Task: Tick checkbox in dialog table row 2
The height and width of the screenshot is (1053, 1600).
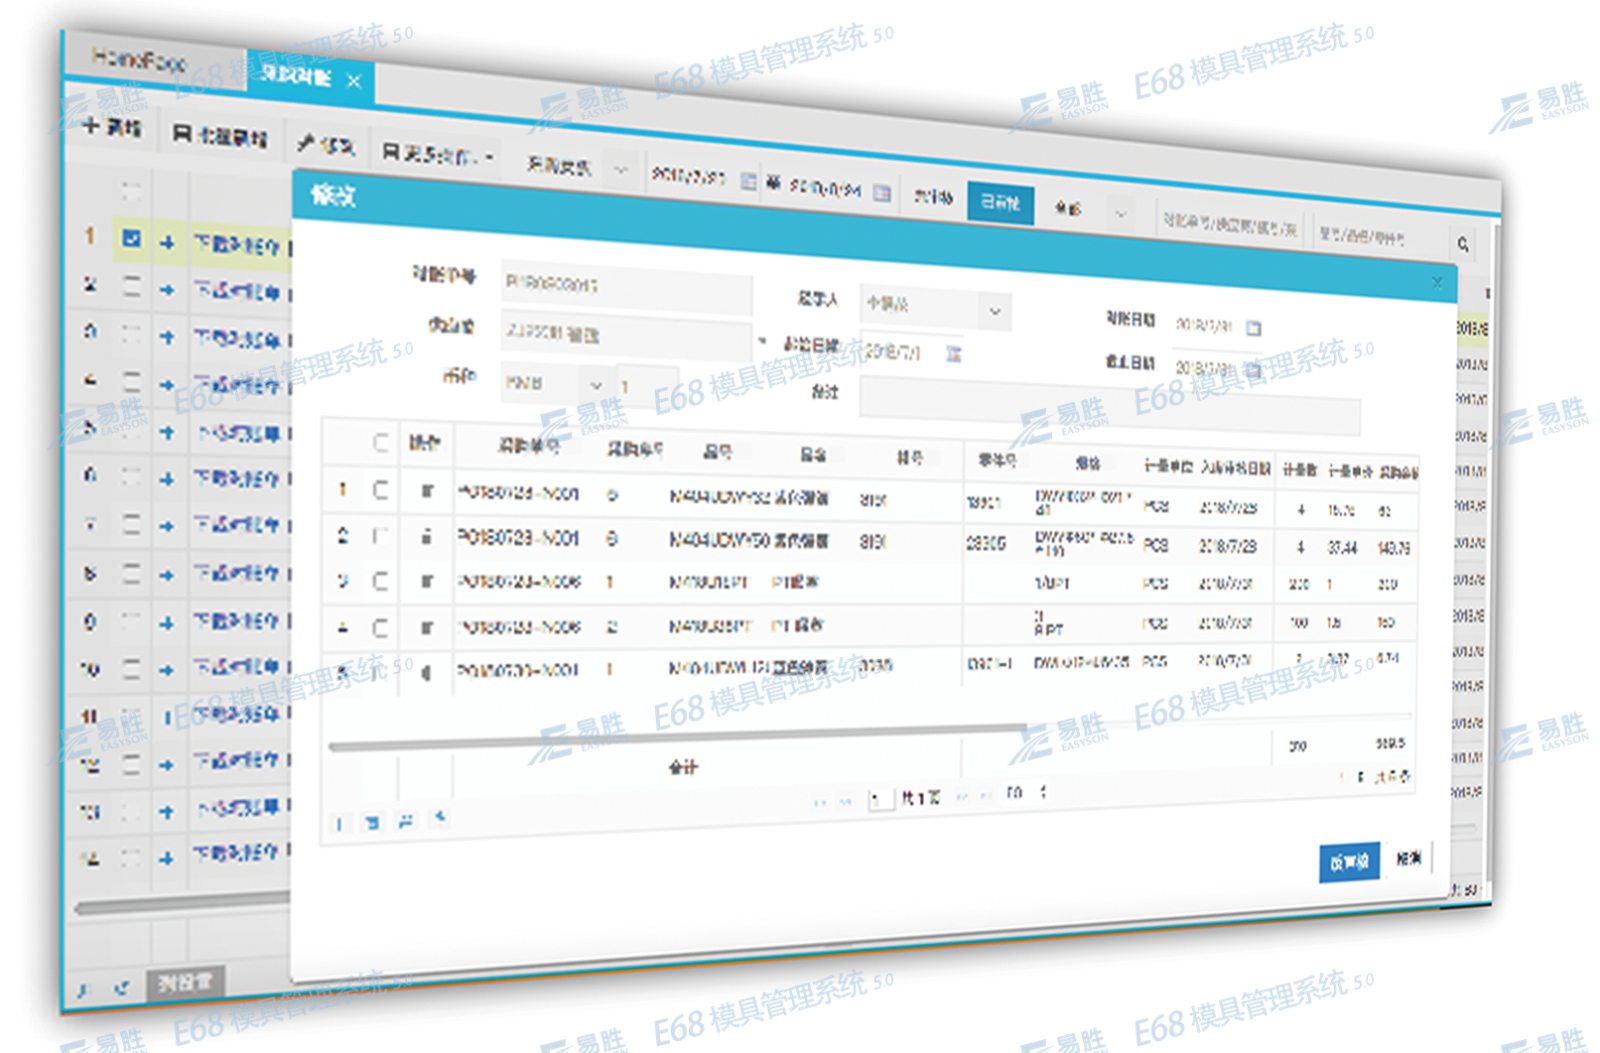Action: [x=380, y=537]
